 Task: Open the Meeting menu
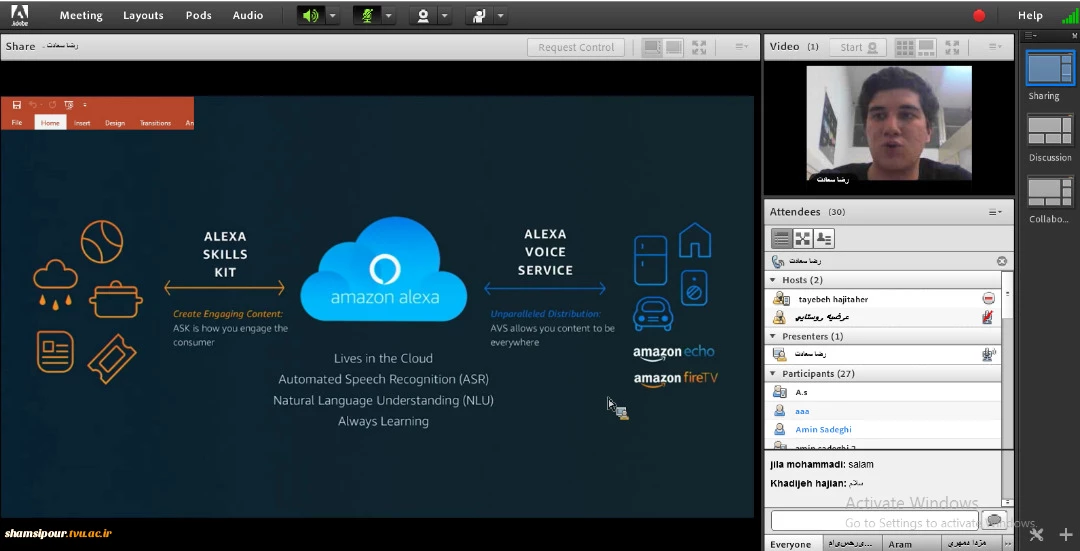click(81, 15)
